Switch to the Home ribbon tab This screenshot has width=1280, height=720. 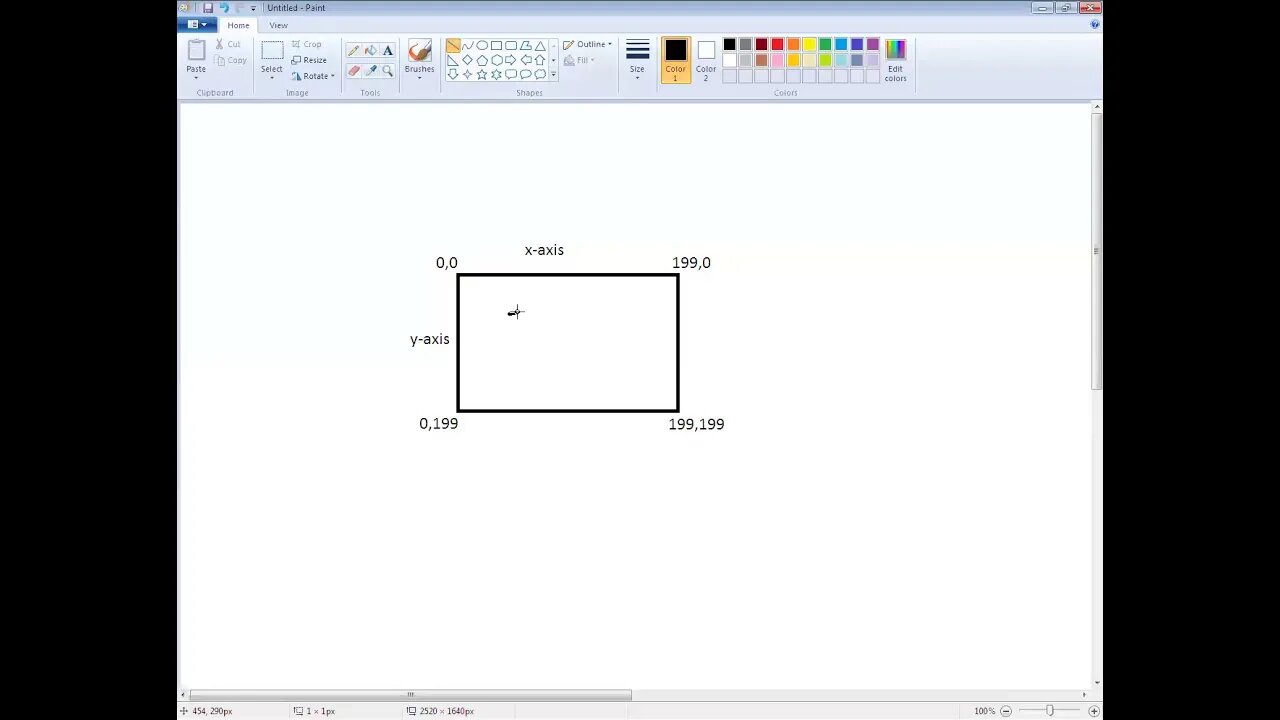tap(238, 25)
